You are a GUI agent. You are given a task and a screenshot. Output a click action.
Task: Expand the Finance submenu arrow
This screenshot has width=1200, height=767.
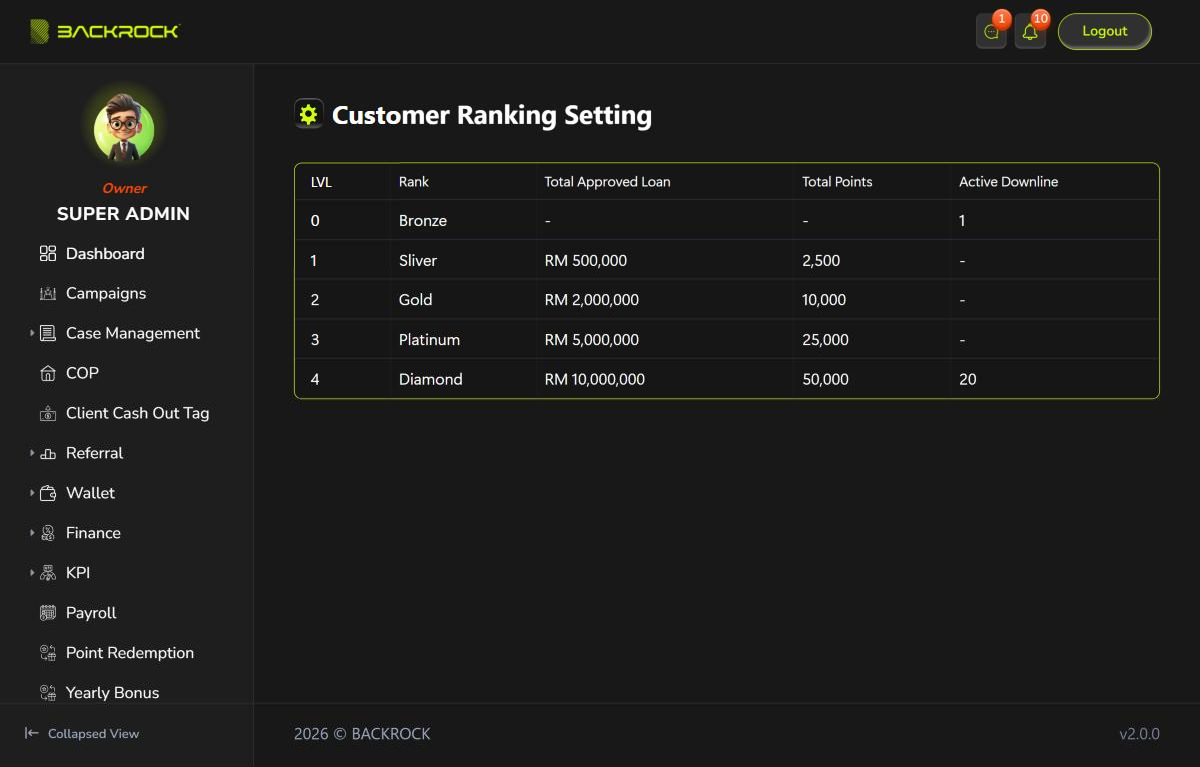(x=32, y=533)
